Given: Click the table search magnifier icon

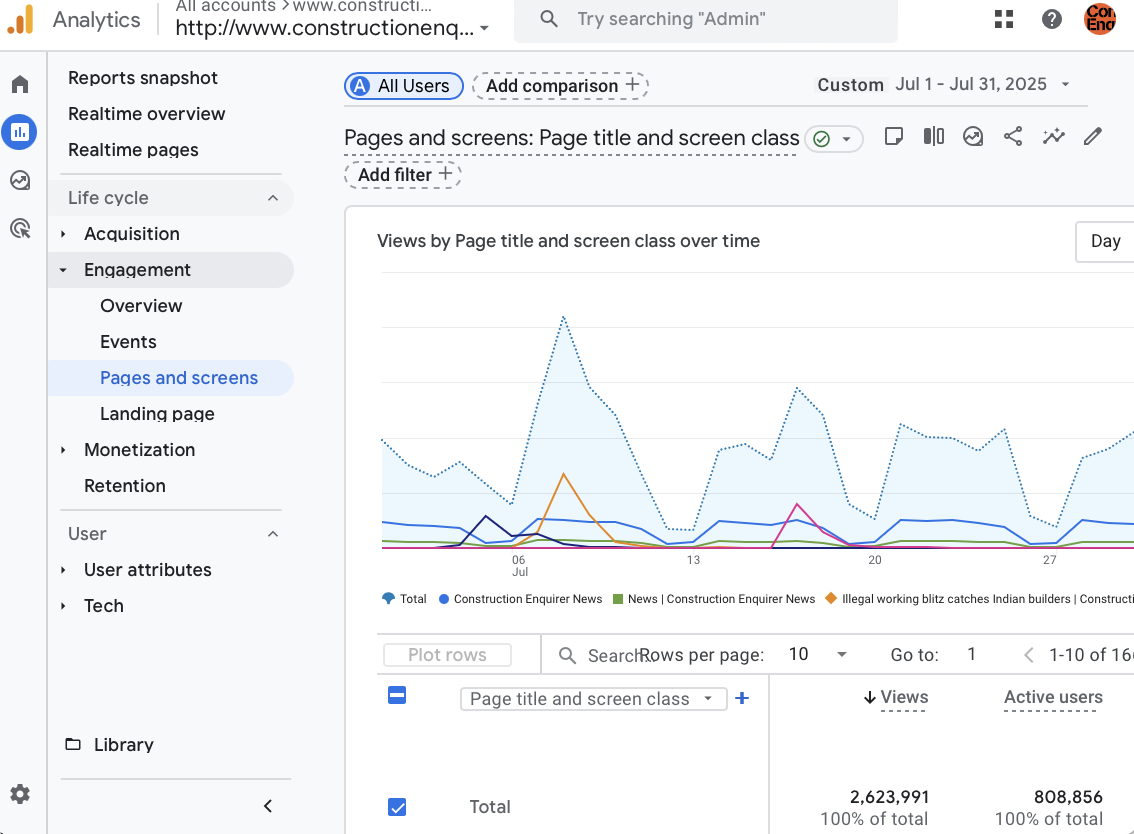Looking at the screenshot, I should coord(568,655).
